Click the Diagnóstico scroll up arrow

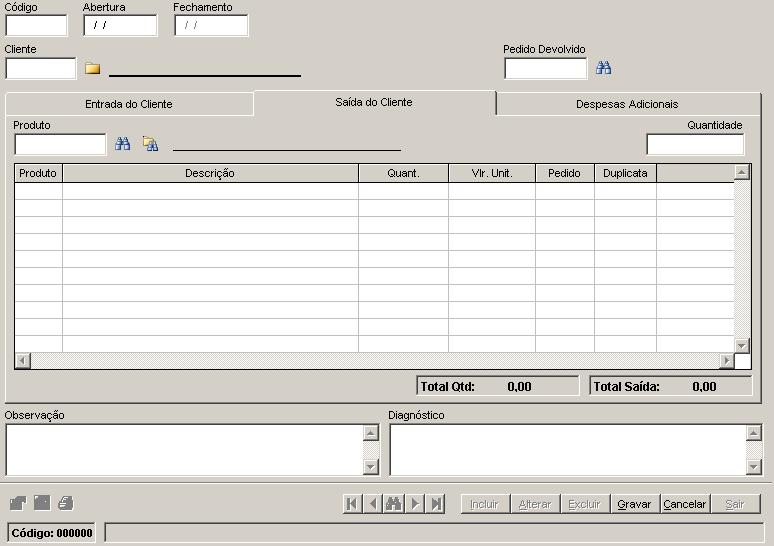point(753,433)
